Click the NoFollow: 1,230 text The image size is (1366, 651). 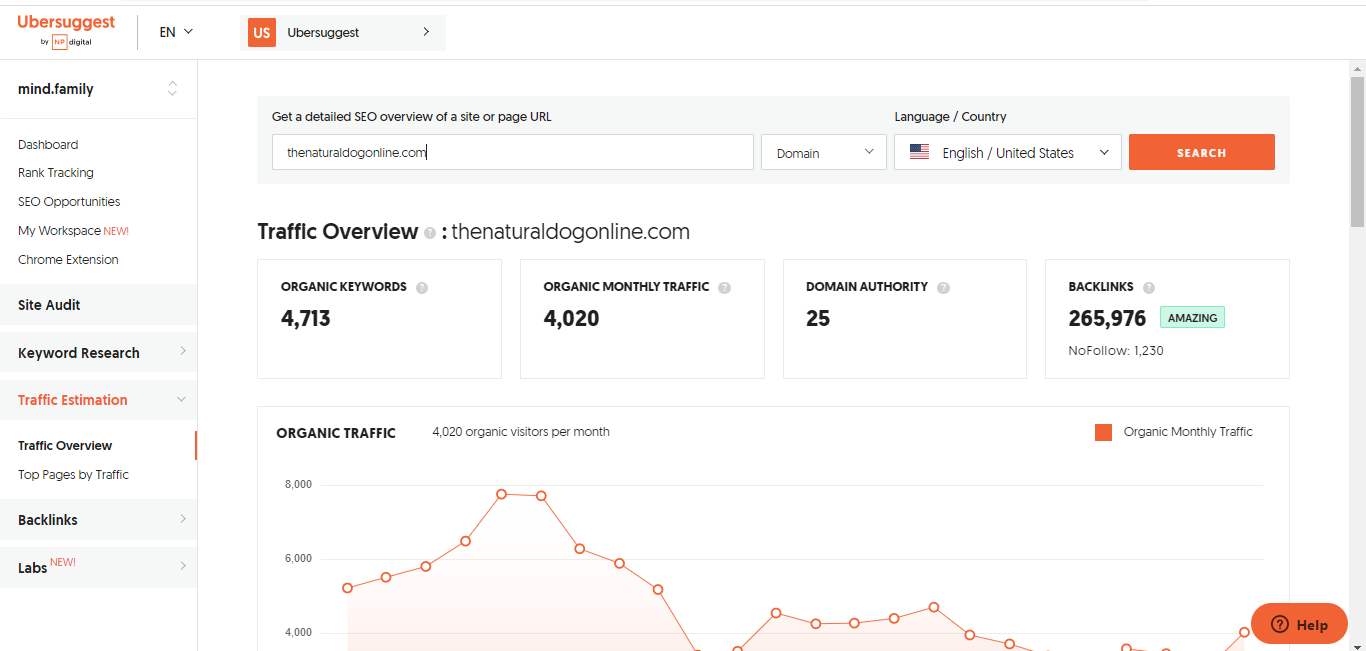tap(1116, 351)
